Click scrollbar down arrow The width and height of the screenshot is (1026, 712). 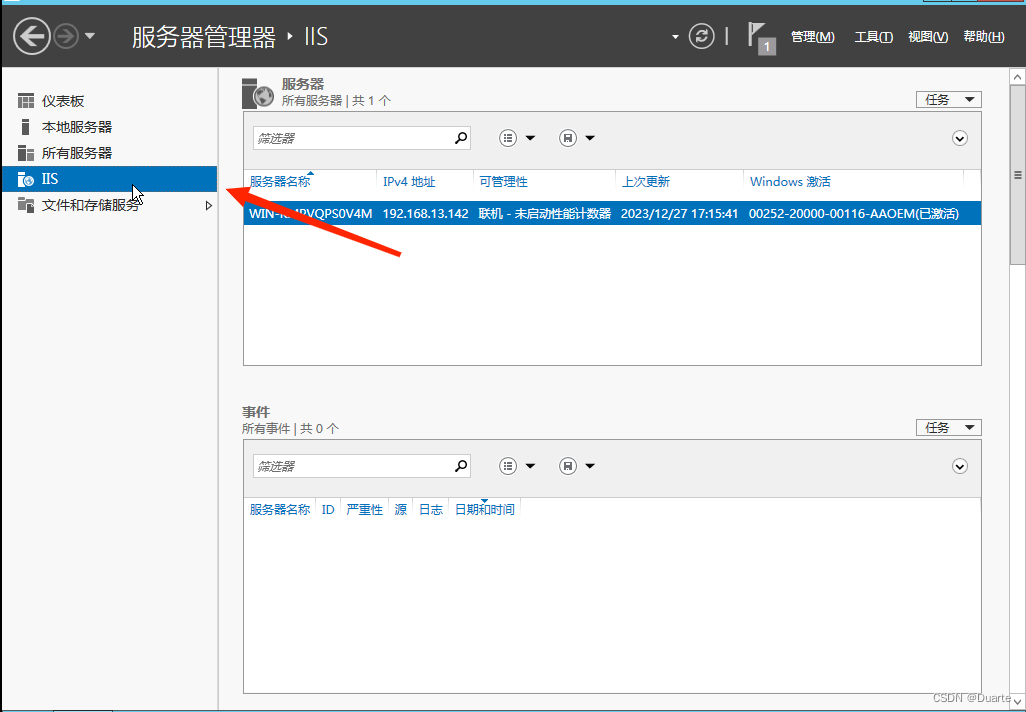[1017, 700]
